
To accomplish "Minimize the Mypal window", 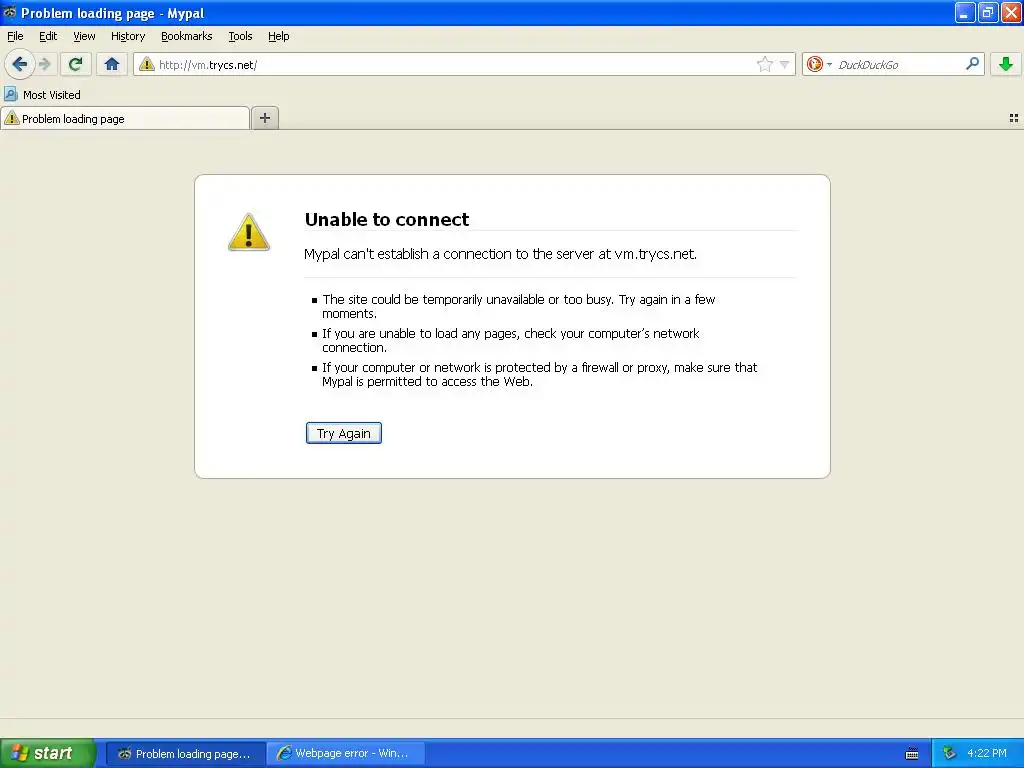I will click(965, 12).
